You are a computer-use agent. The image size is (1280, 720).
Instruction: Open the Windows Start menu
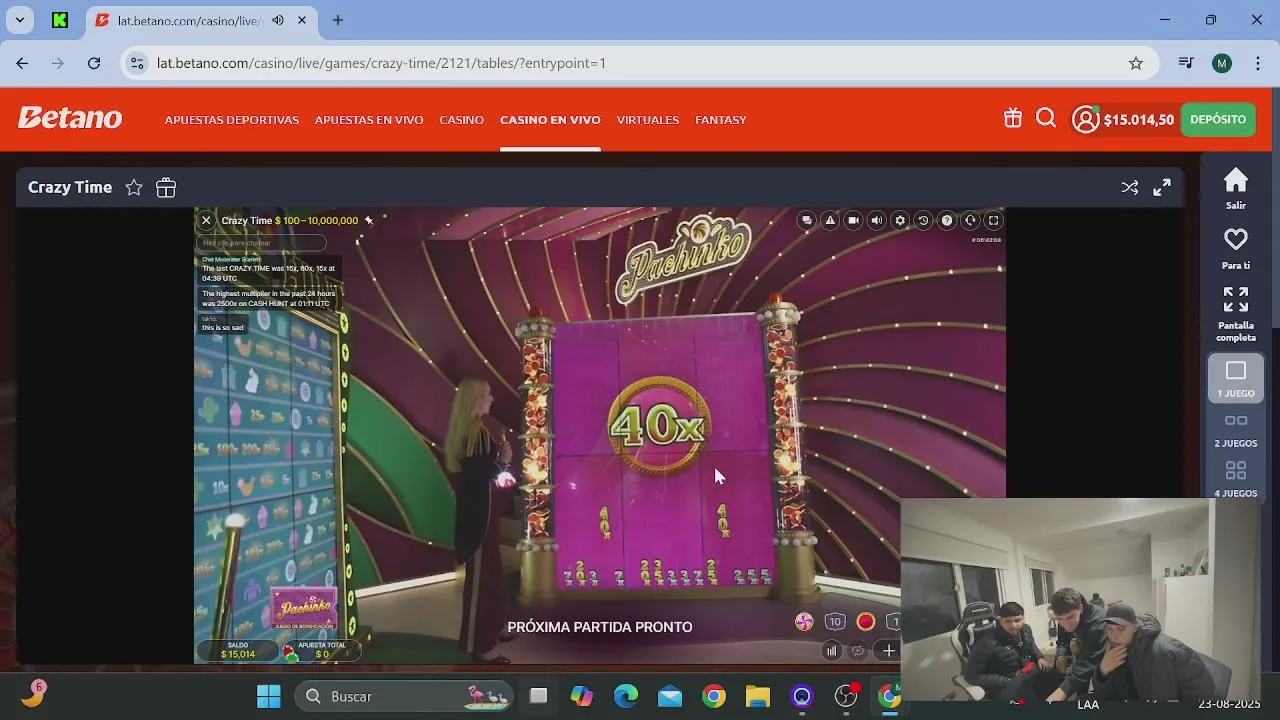pyautogui.click(x=269, y=696)
